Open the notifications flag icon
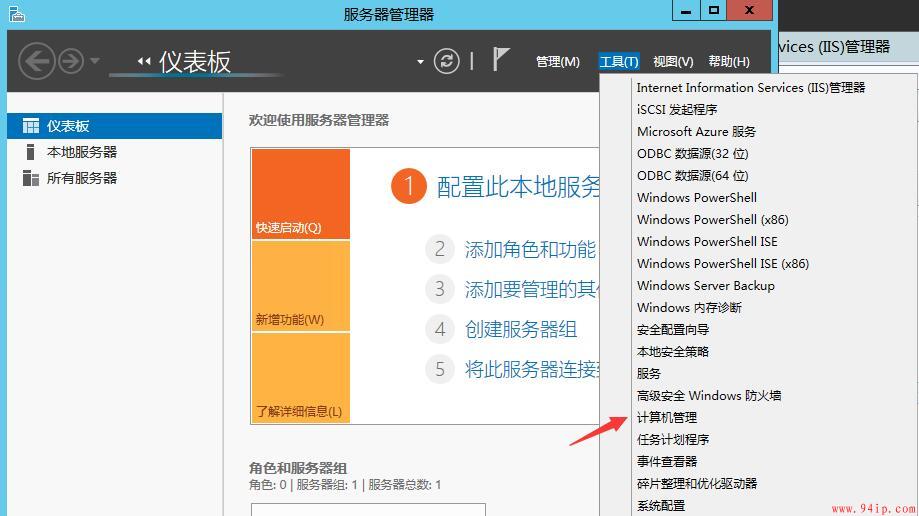This screenshot has height=516, width=919. pyautogui.click(x=500, y=59)
